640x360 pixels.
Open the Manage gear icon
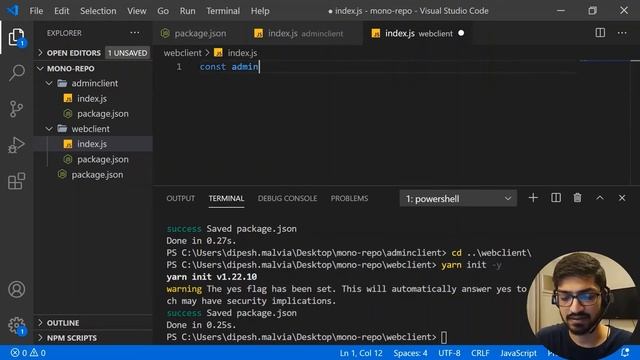(16, 325)
